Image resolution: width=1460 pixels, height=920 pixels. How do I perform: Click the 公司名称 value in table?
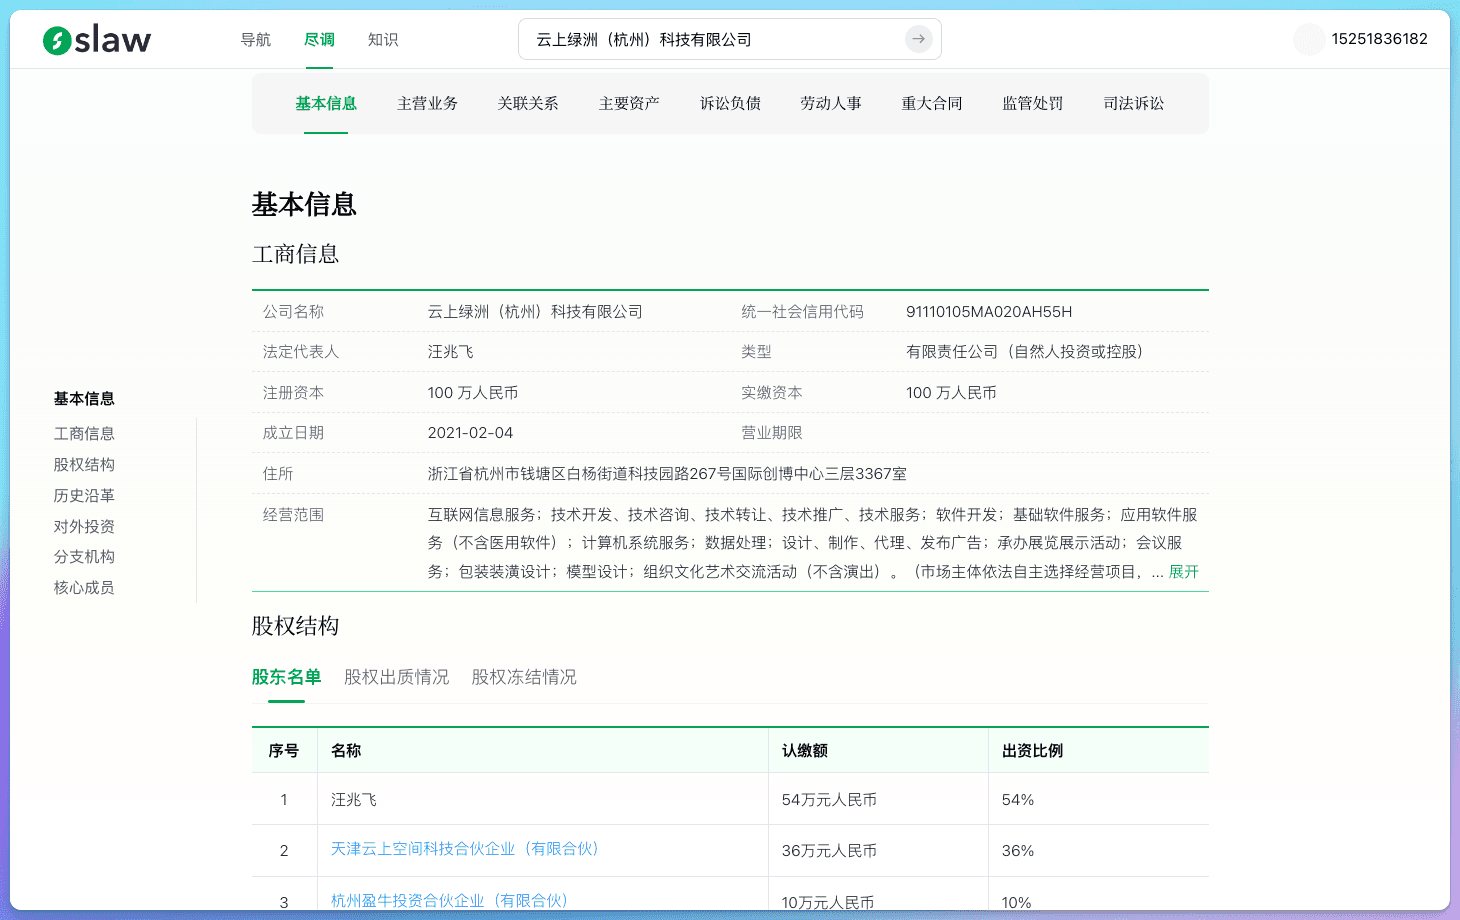click(535, 311)
